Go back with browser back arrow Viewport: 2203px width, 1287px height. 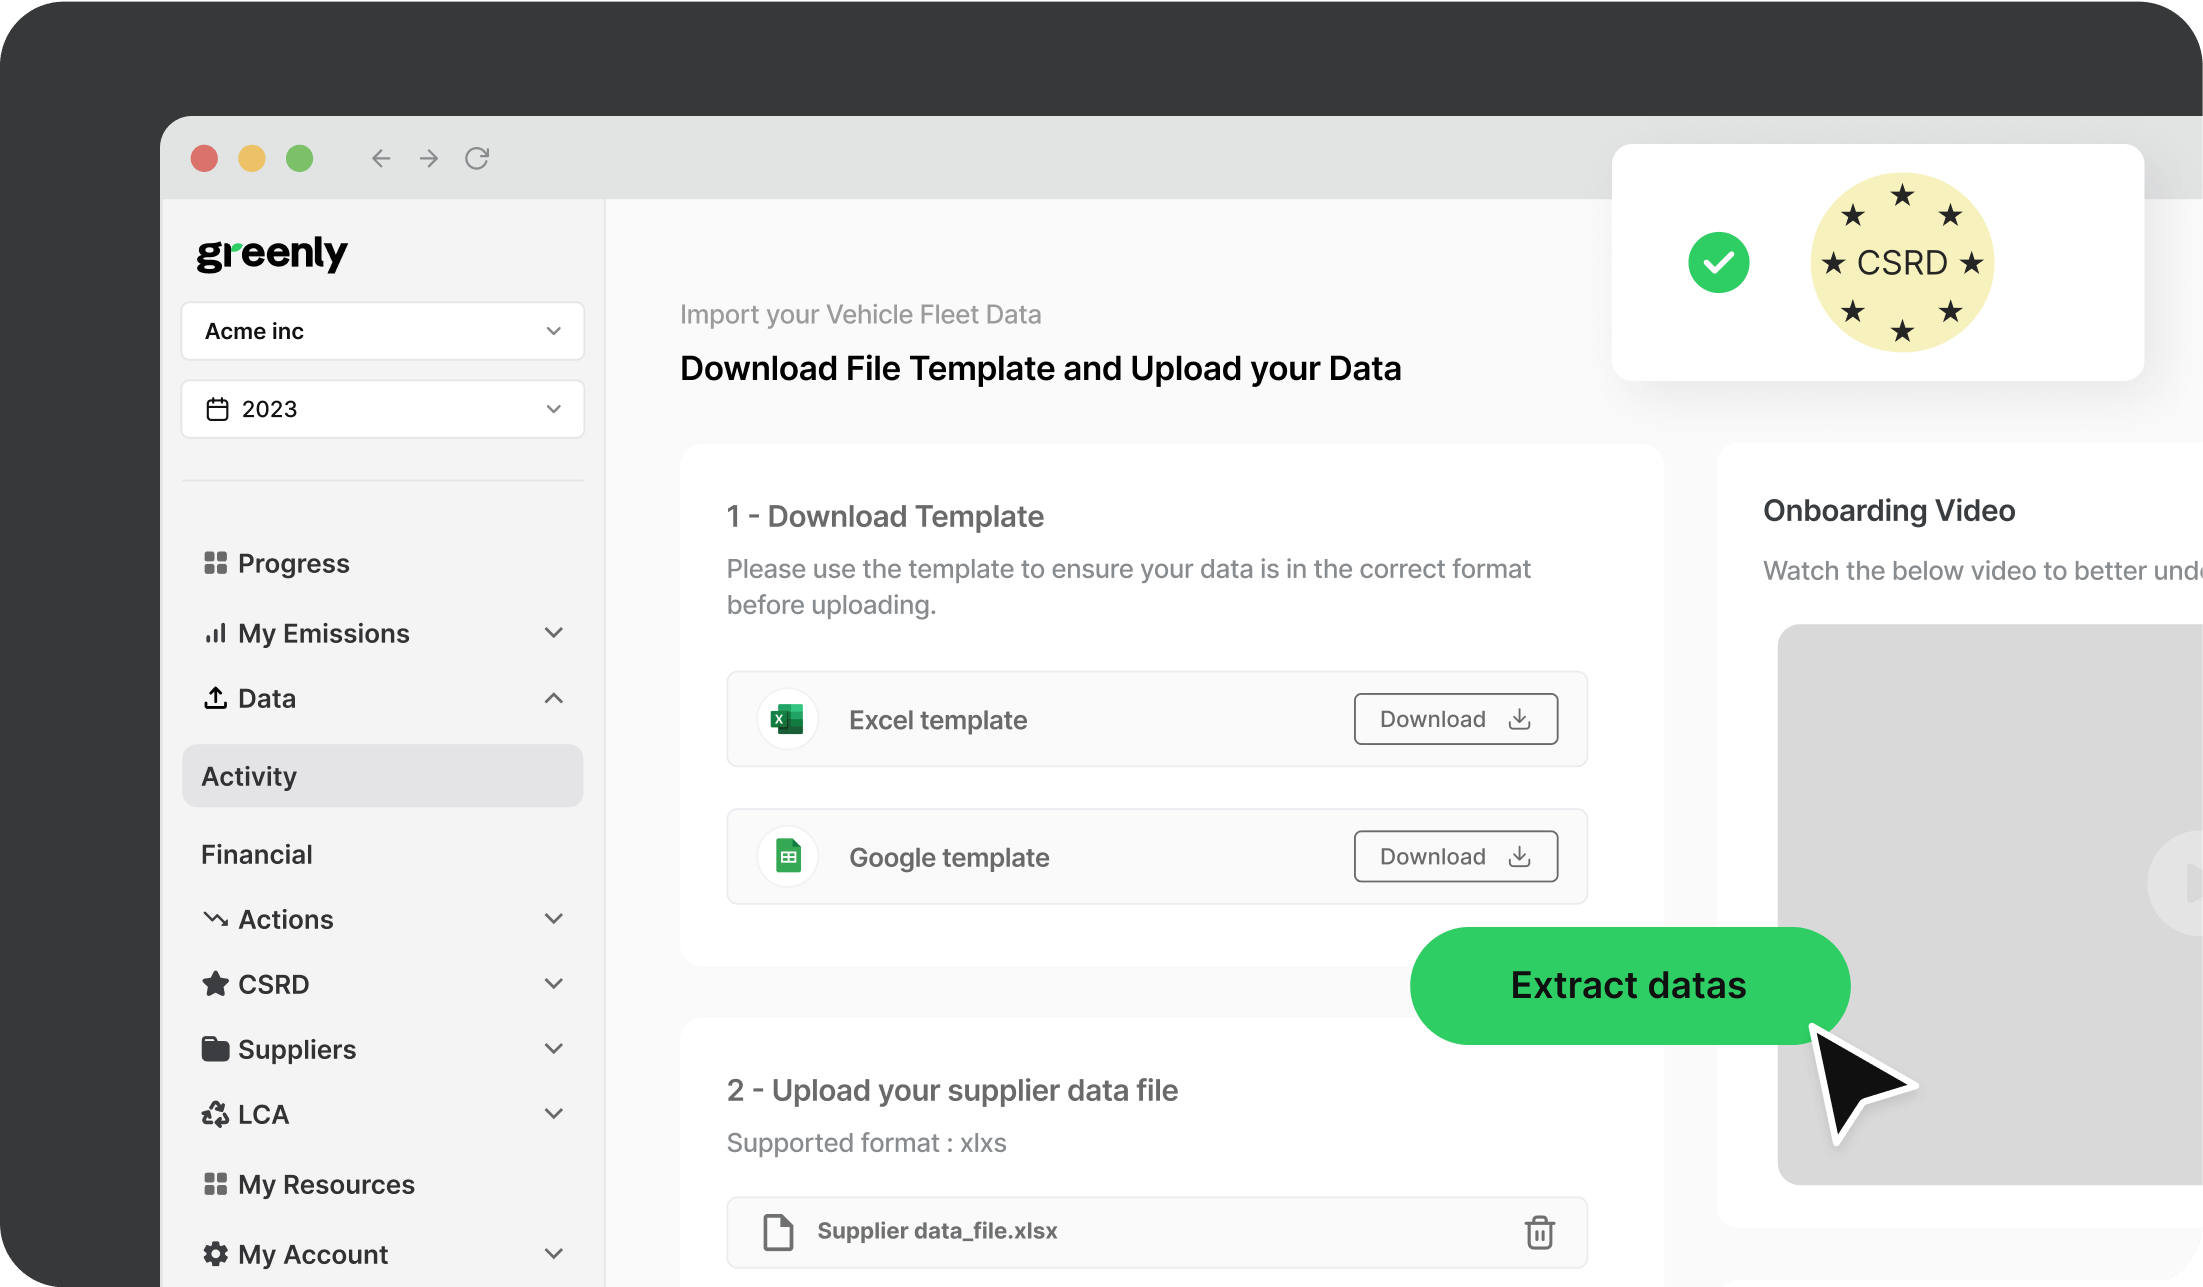click(381, 158)
